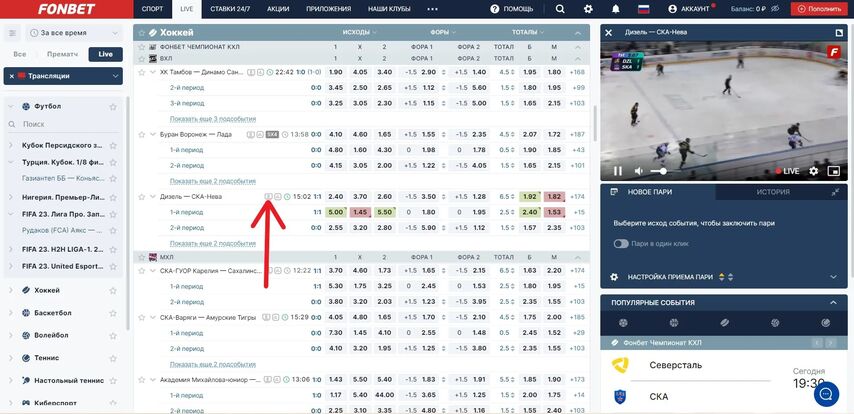Screen dimensions: 854x414
Task: Show more sub-events under Буран Воронеж — Лада
Action: [213, 181]
